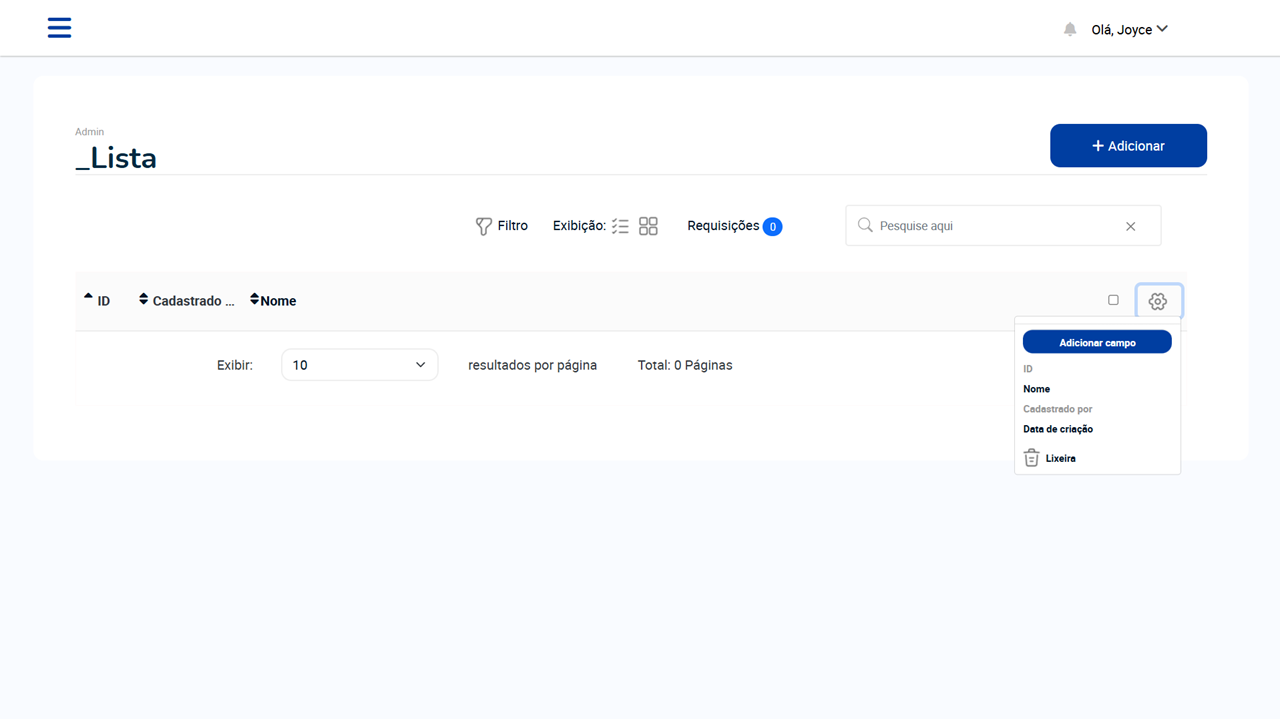
Task: Toggle the gear column settings button
Action: click(x=1158, y=301)
